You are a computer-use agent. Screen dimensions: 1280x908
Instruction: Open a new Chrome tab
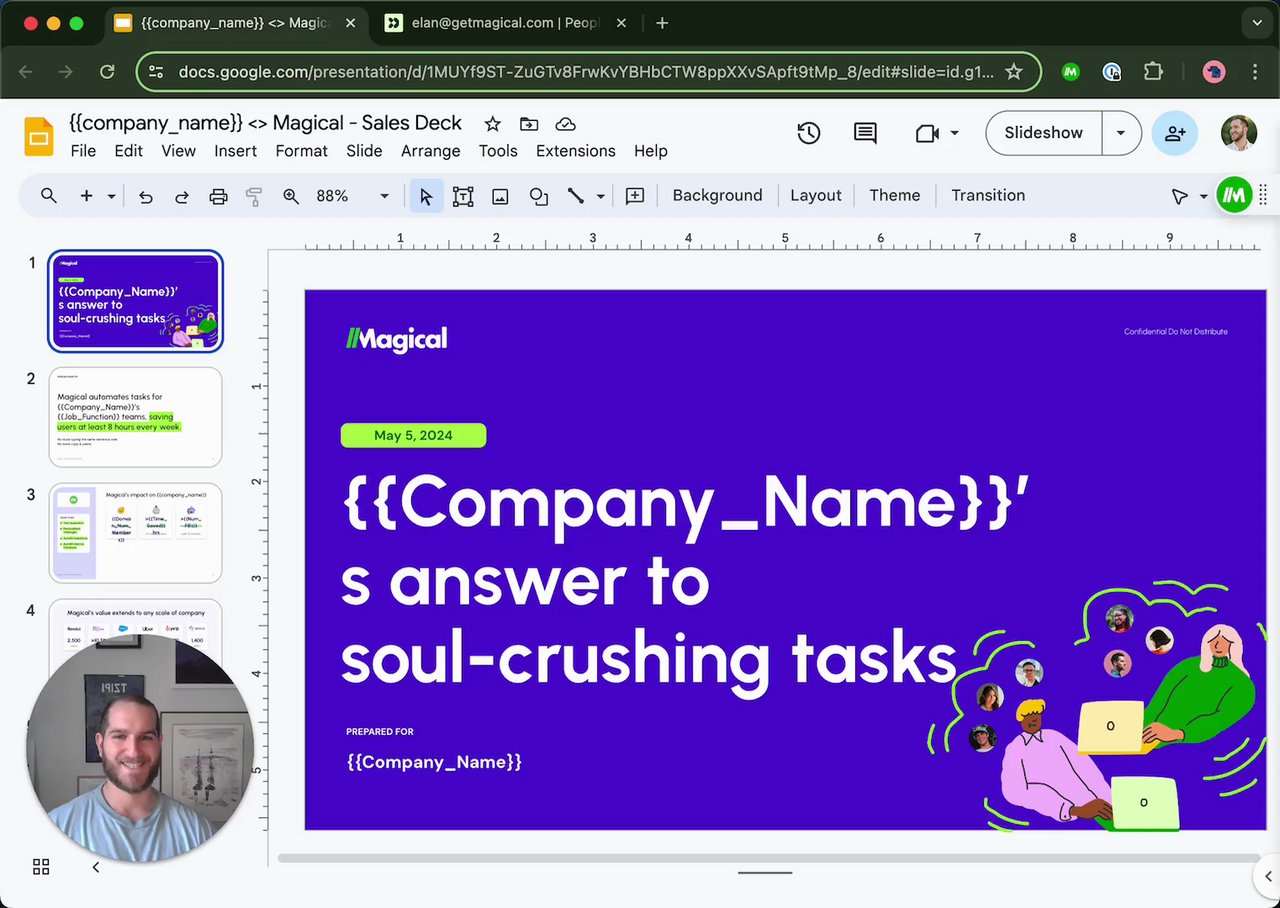(x=662, y=23)
